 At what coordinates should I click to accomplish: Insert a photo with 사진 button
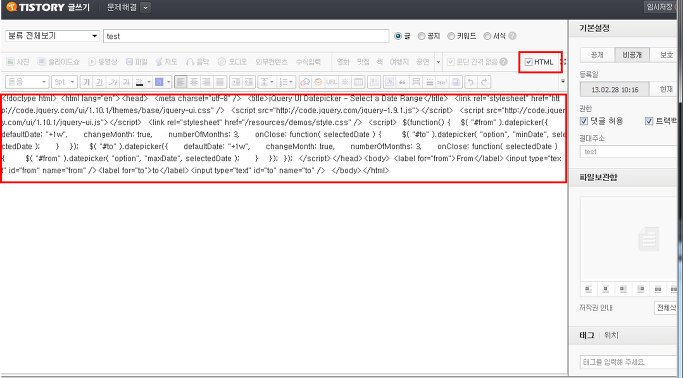tap(18, 62)
